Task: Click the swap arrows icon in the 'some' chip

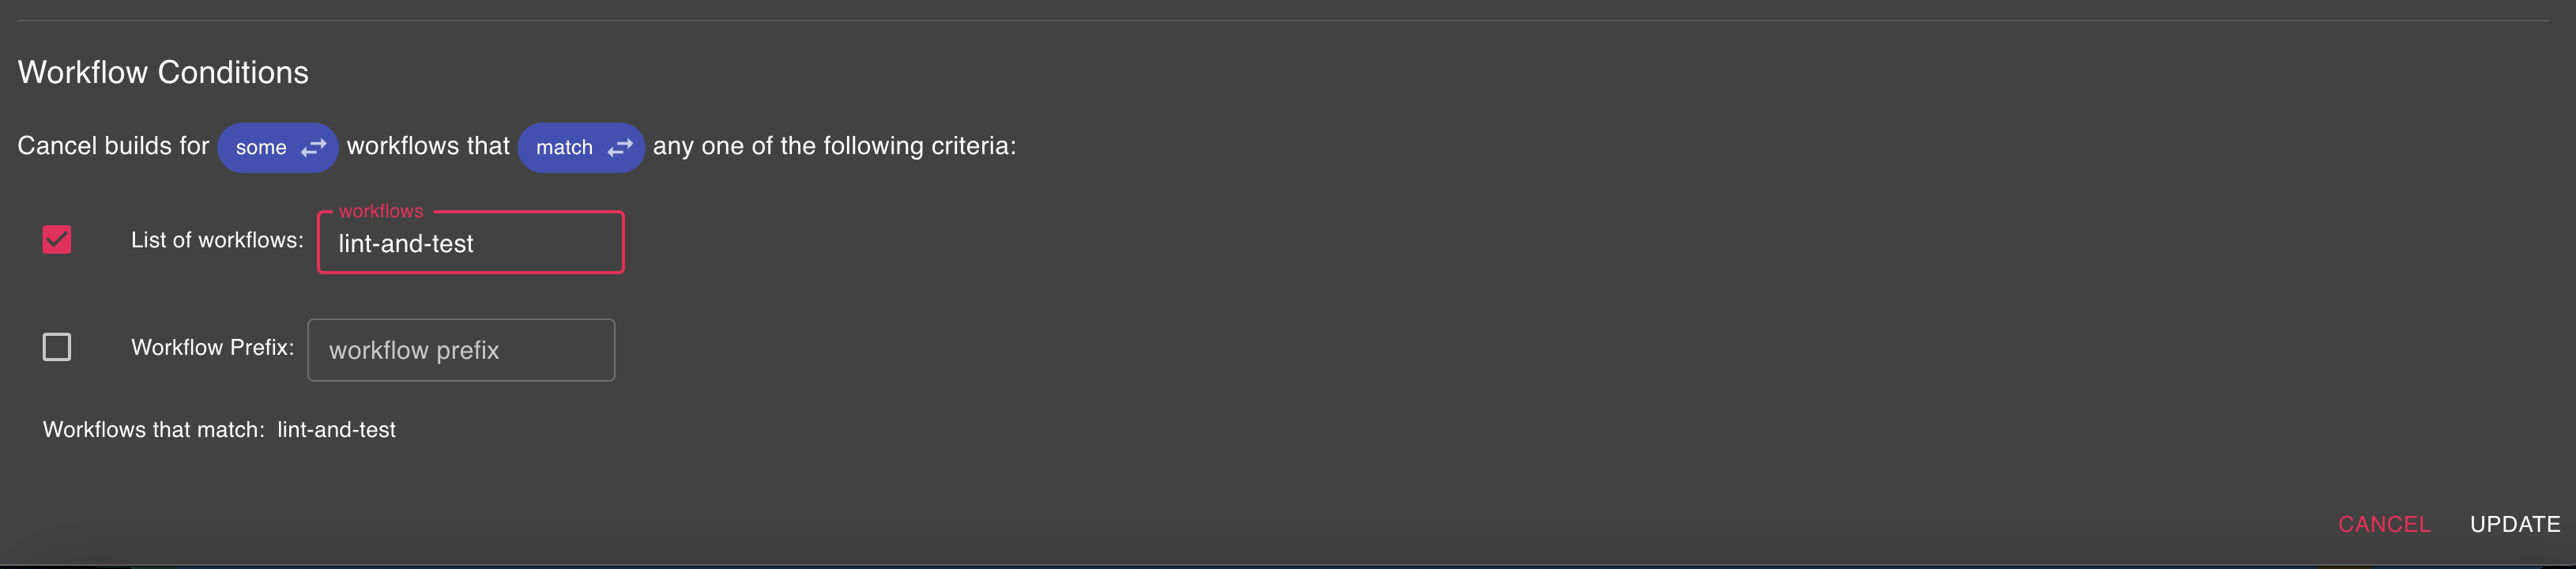Action: [314, 148]
